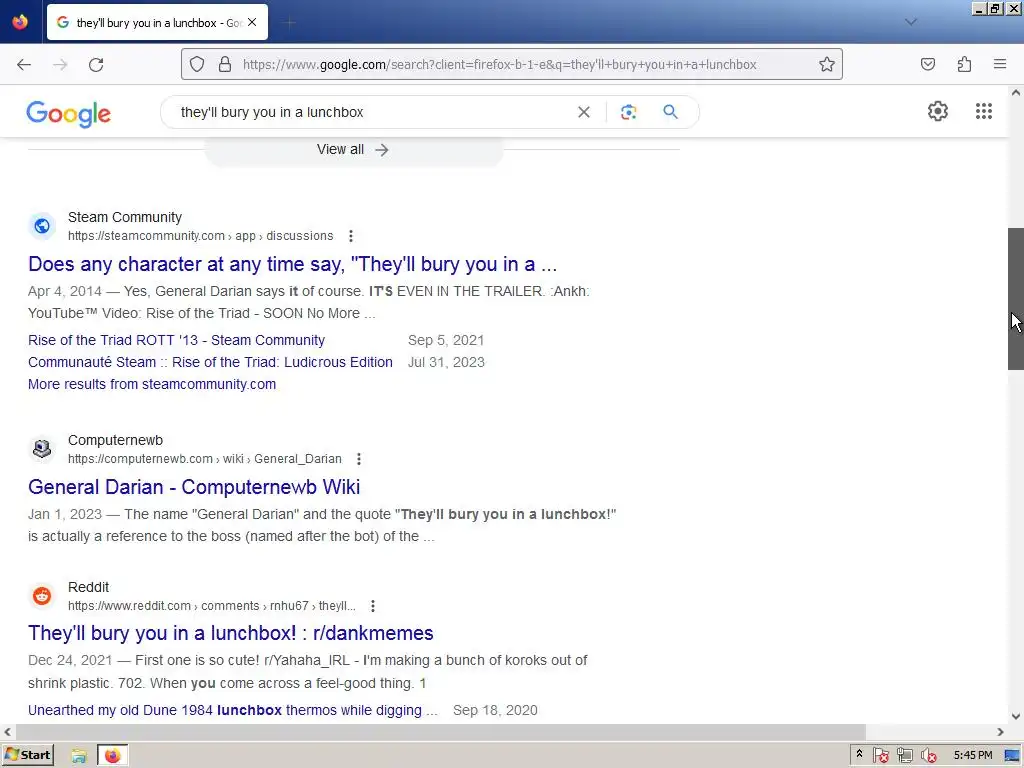This screenshot has width=1024, height=768.
Task: Click the network tray icon
Action: 904,756
